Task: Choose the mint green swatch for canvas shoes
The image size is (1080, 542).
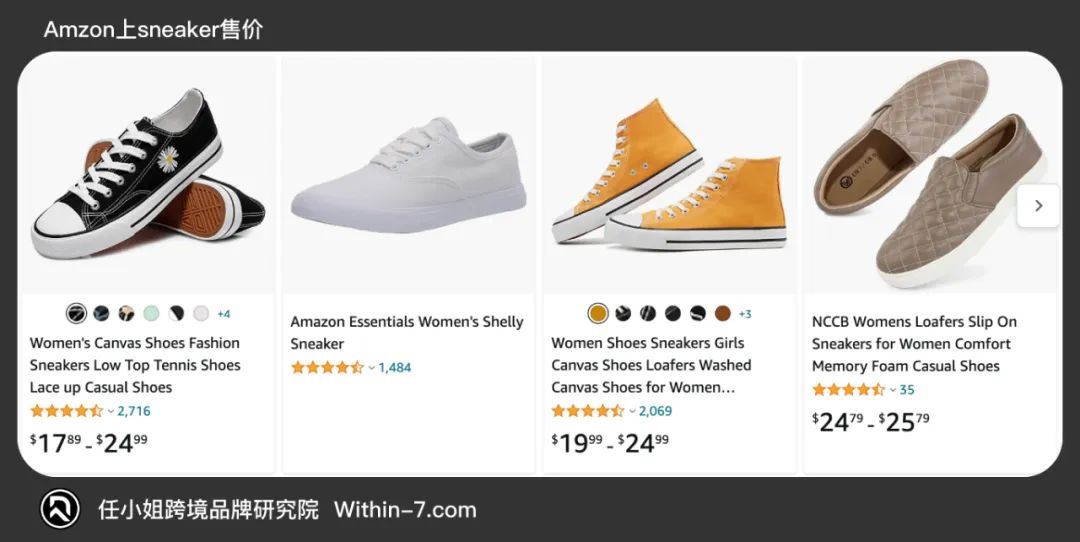Action: tap(151, 314)
